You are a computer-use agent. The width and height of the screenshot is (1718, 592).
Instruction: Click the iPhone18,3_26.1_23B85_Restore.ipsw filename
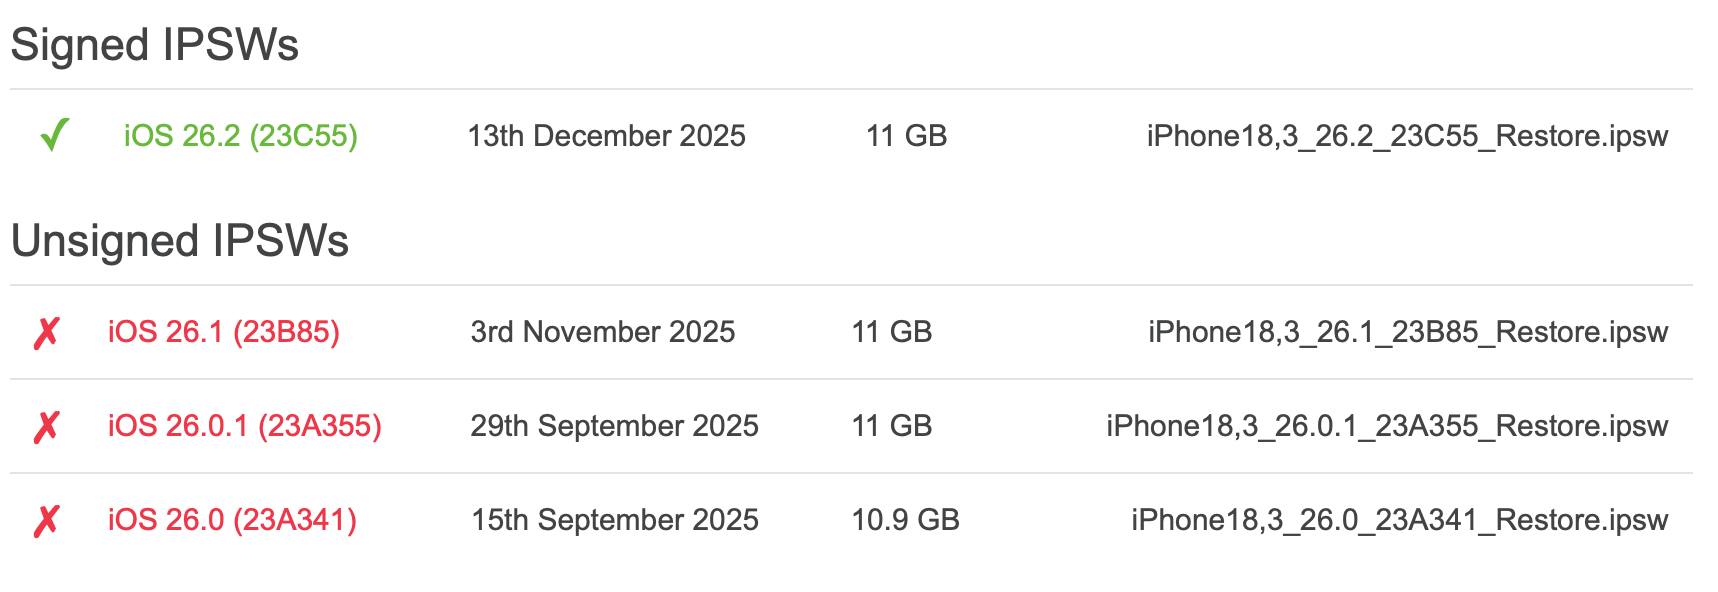(1407, 332)
